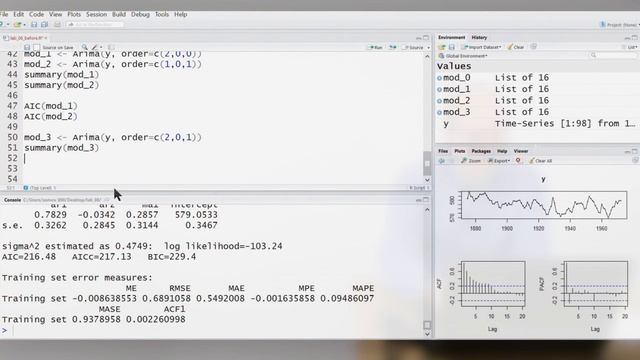This screenshot has height=360, width=640.
Task: Open an existing file from main toolbar
Action: [18, 25]
